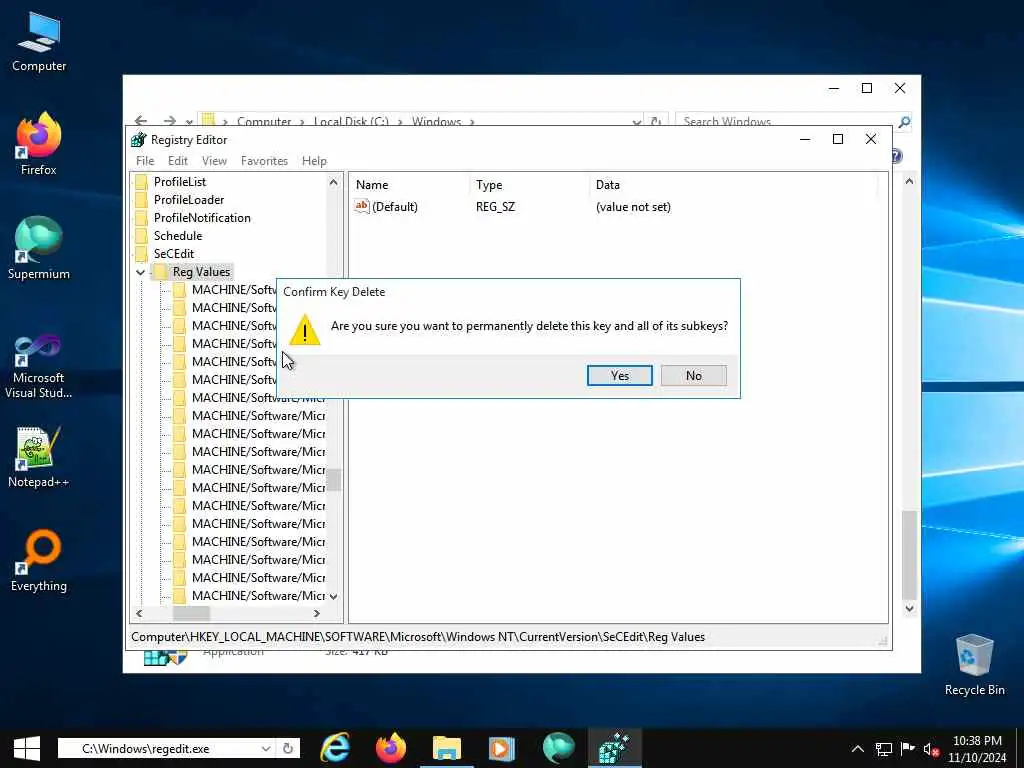Screen dimensions: 1024x768
Task: Click tree pane scroll up arrow
Action: 334,182
